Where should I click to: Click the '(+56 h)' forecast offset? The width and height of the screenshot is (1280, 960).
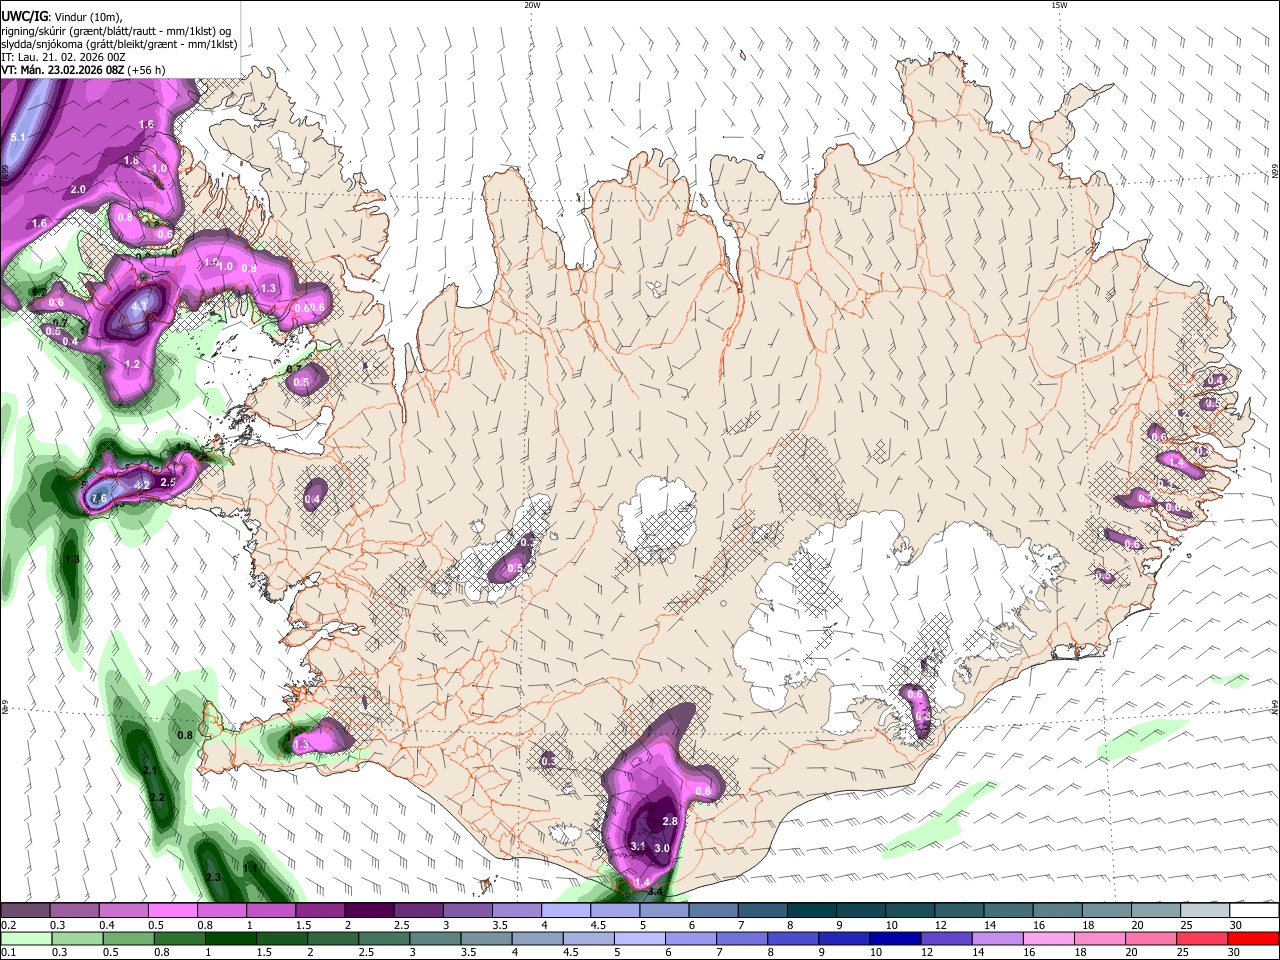click(147, 70)
